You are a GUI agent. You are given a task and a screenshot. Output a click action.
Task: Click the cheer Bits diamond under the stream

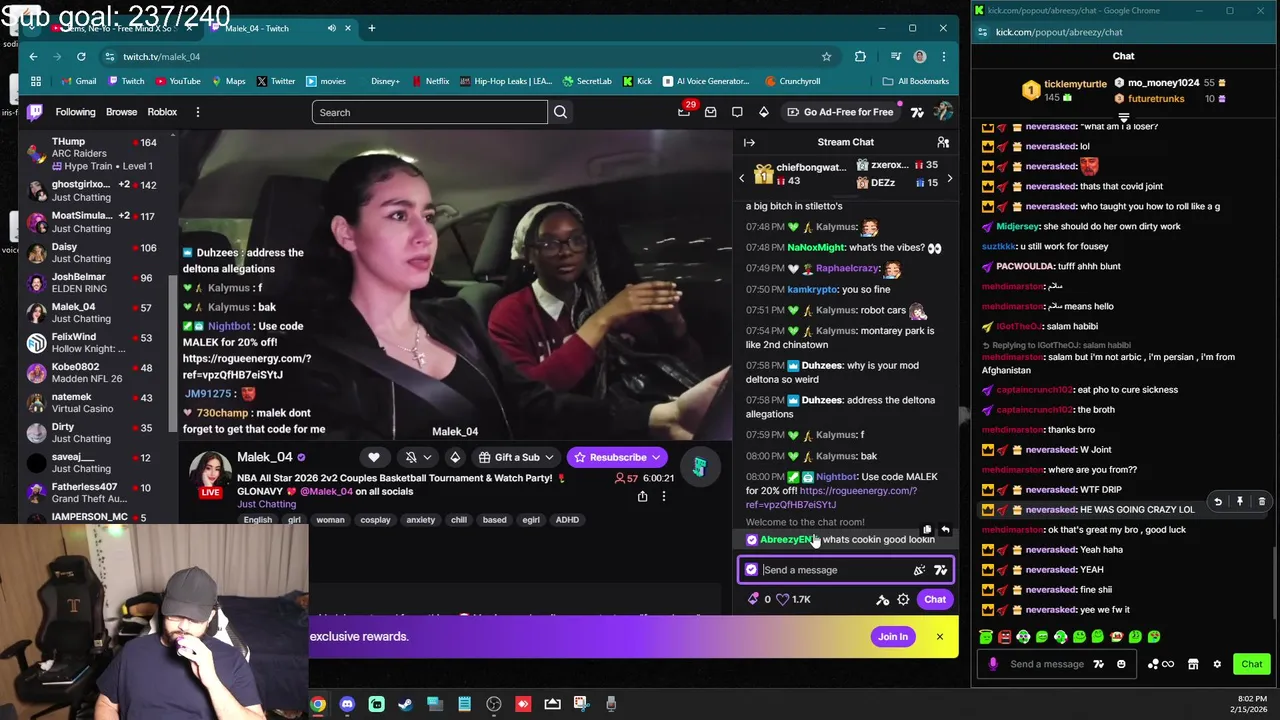[455, 457]
